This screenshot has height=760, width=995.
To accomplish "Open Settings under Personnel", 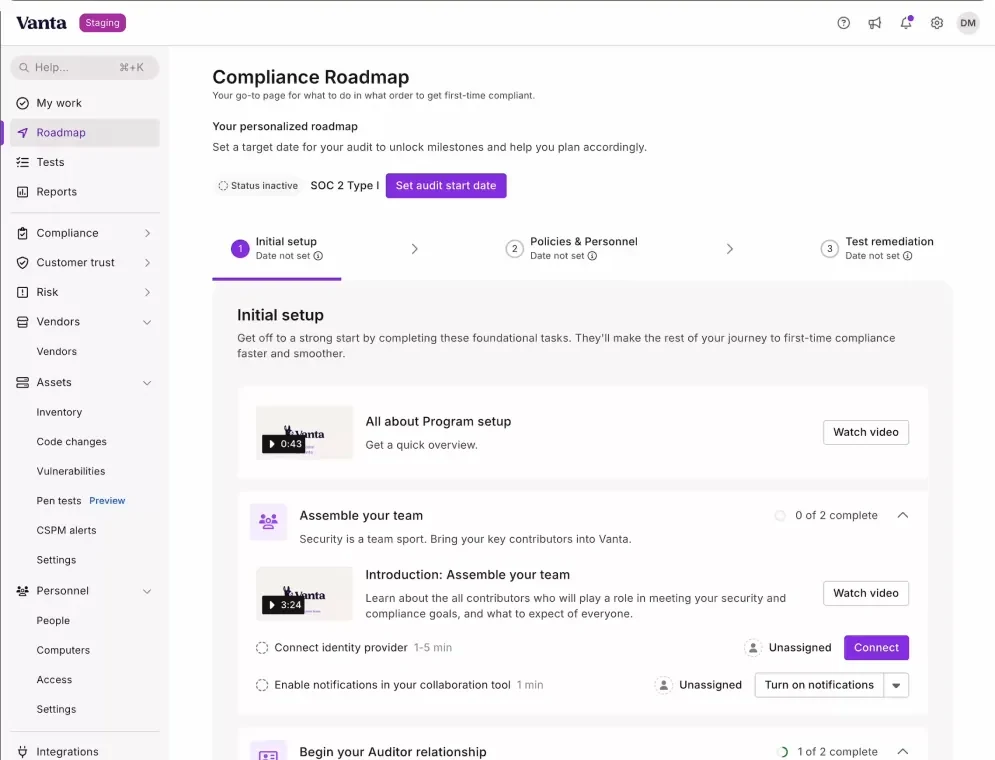I will 56,709.
